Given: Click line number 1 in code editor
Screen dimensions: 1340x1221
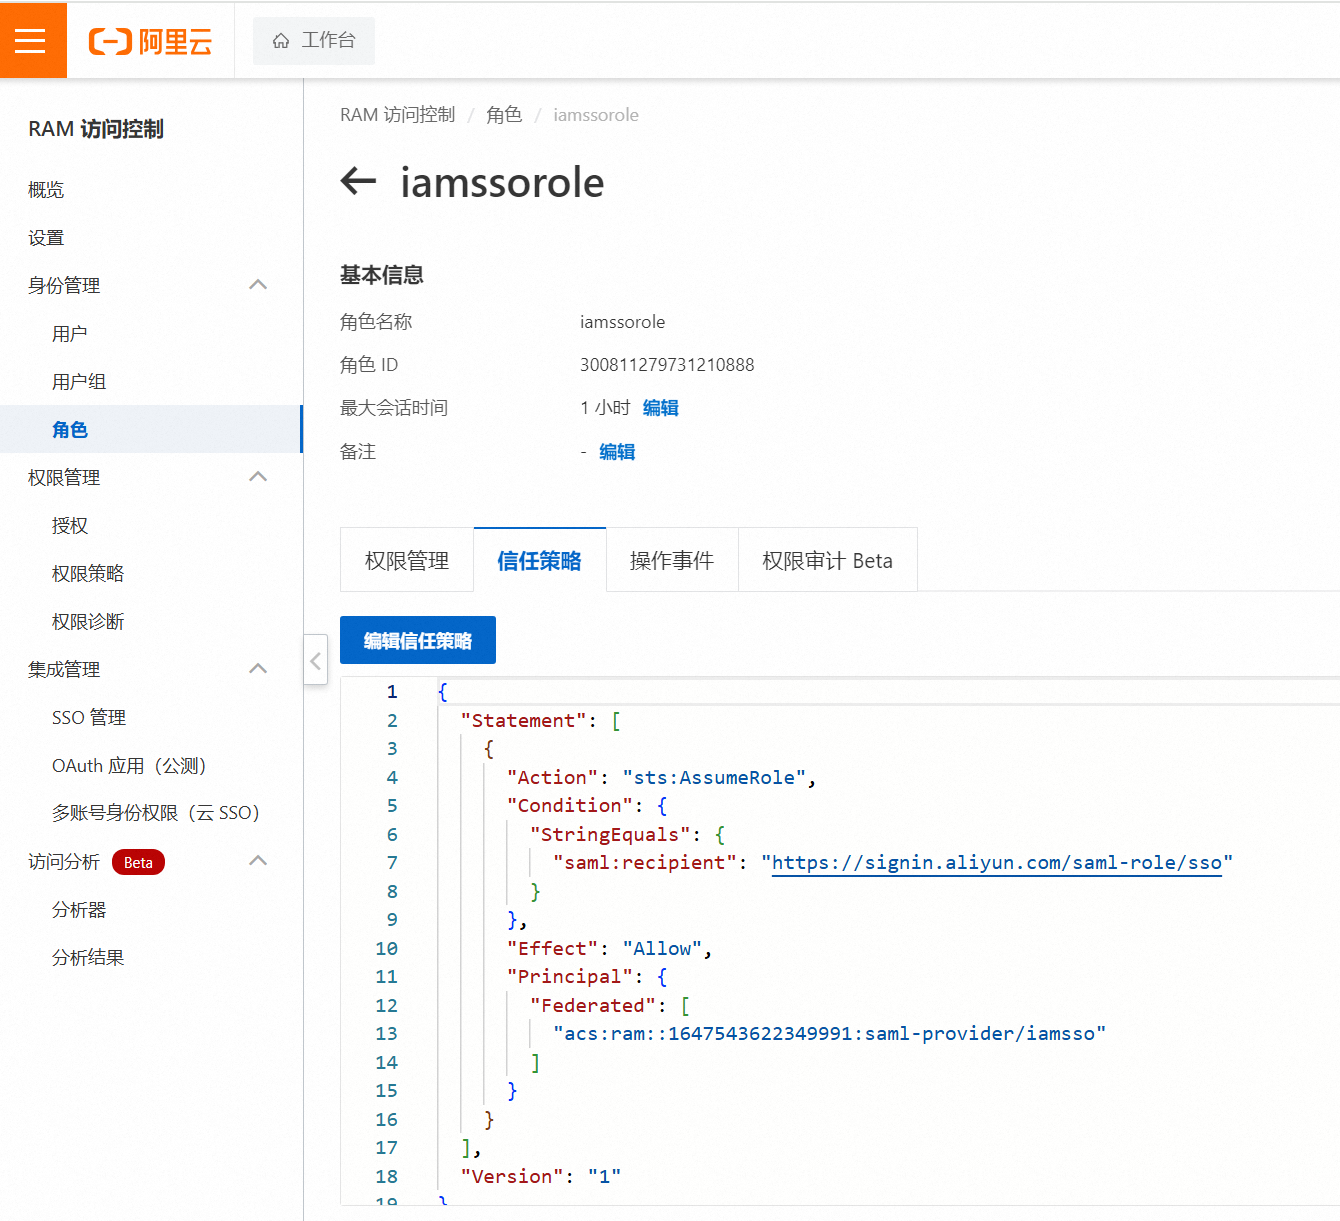Looking at the screenshot, I should 392,692.
